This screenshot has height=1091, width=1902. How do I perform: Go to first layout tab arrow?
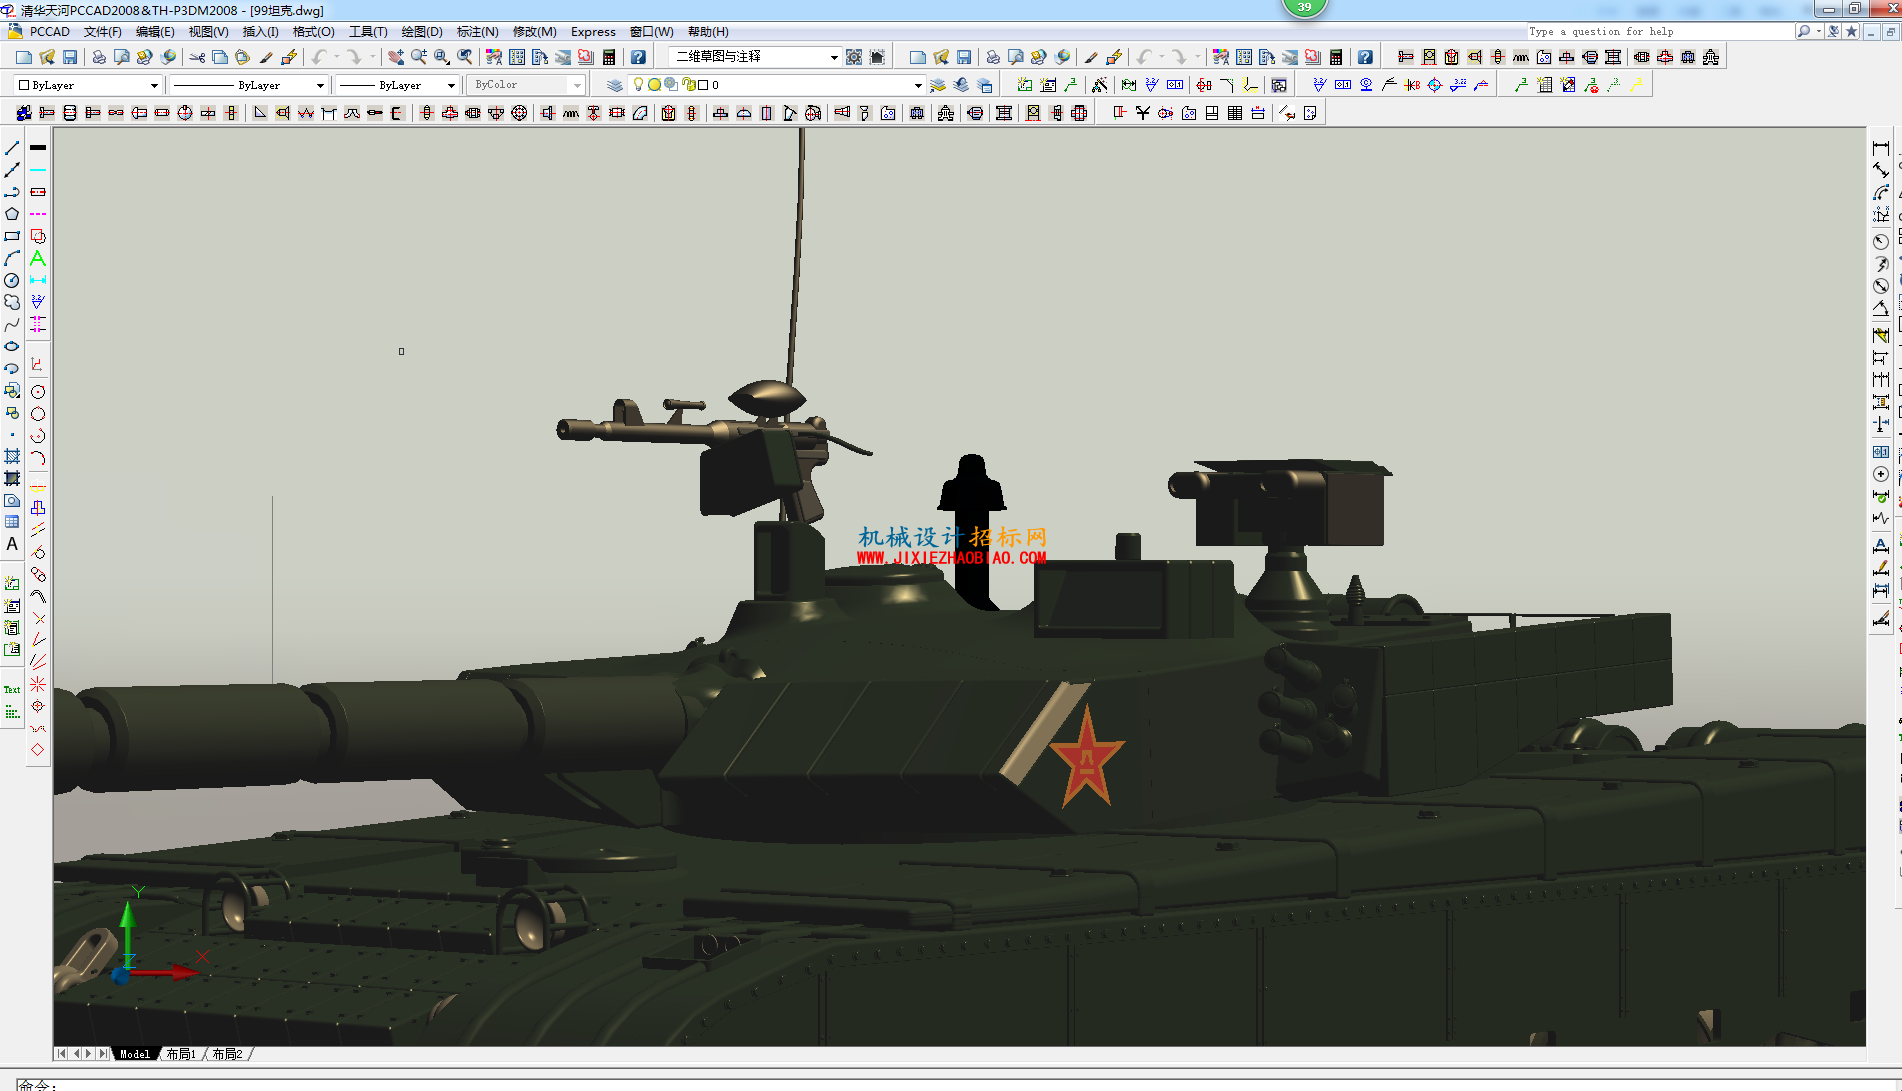coord(61,1054)
